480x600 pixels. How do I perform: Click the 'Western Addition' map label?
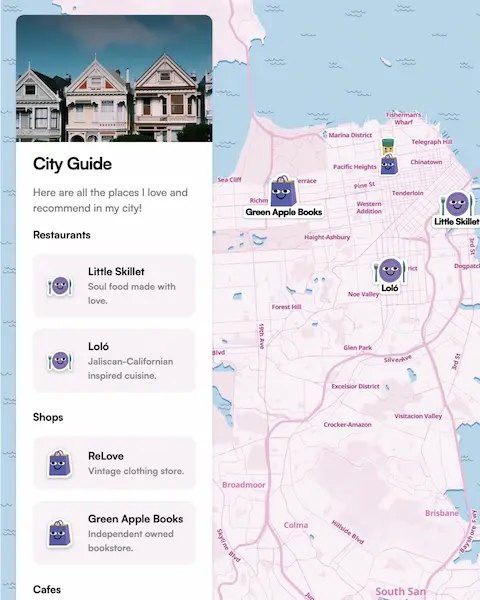pos(369,207)
